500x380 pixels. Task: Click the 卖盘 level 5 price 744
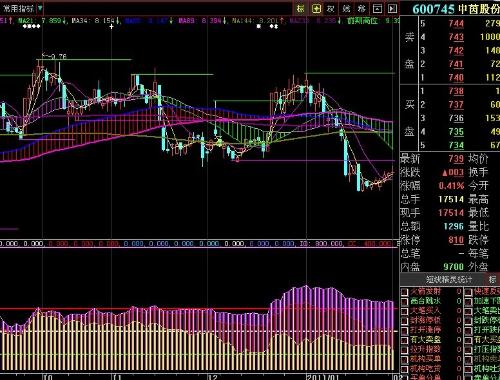(456, 24)
